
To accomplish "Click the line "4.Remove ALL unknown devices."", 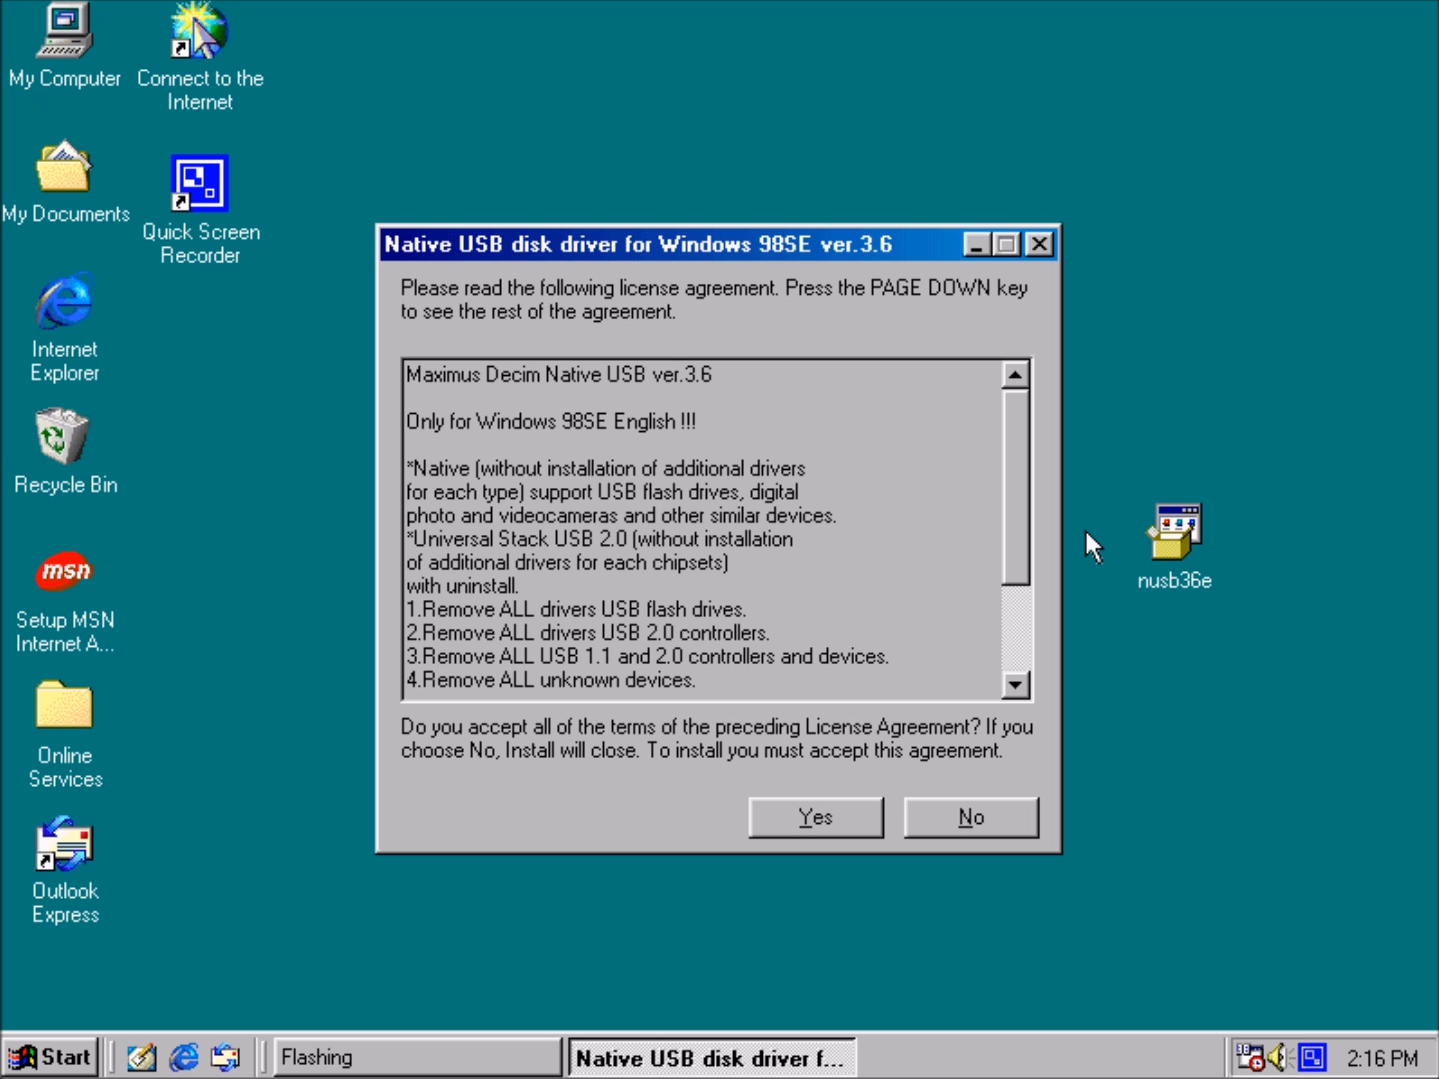I will (551, 680).
